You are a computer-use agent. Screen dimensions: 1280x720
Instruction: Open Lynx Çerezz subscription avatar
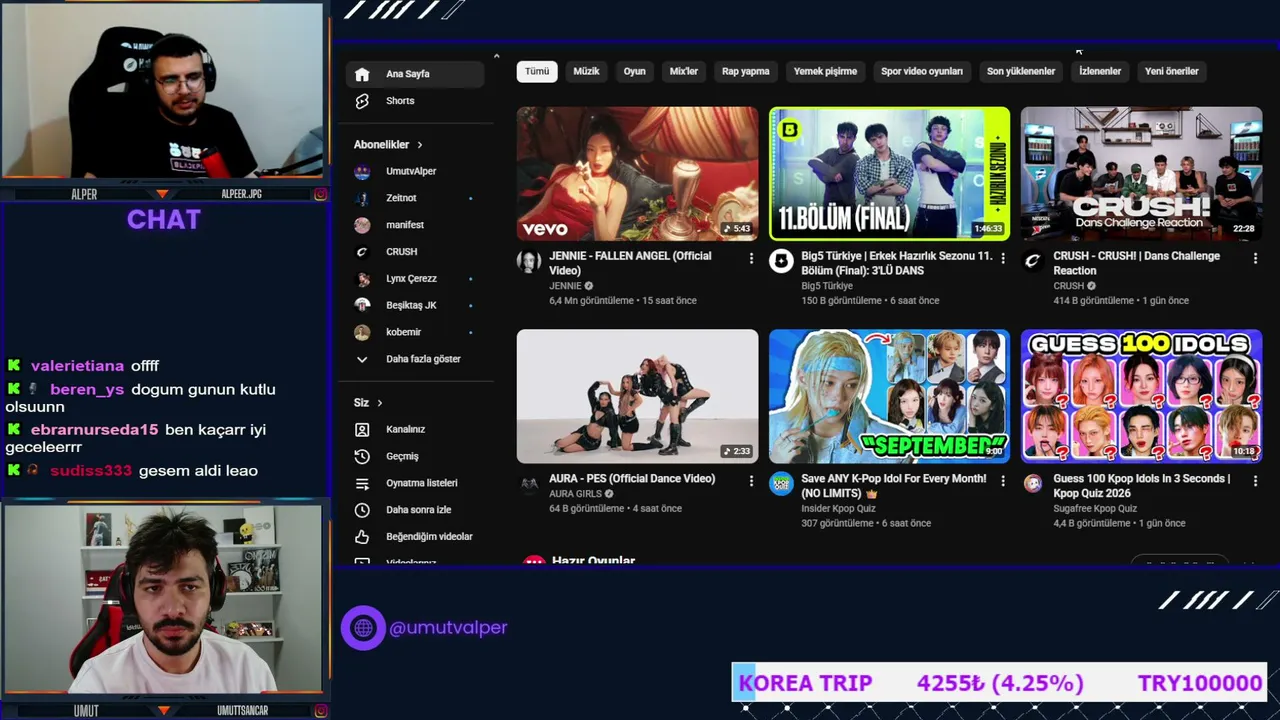(x=362, y=279)
